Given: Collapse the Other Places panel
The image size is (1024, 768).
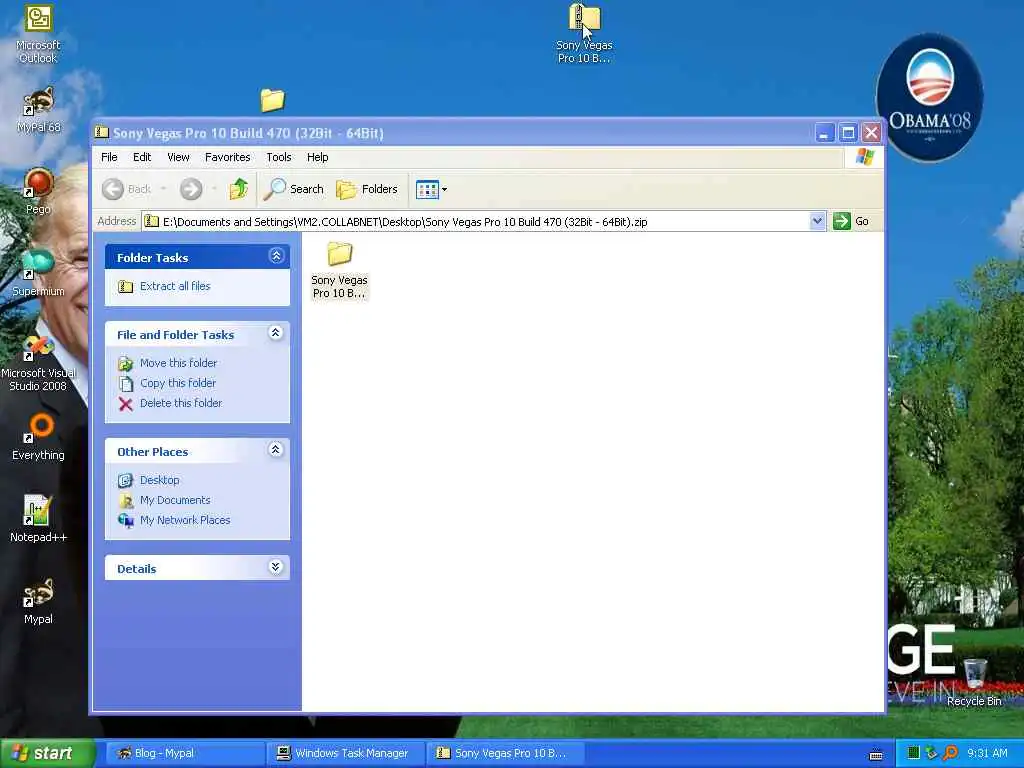Looking at the screenshot, I should pos(276,449).
